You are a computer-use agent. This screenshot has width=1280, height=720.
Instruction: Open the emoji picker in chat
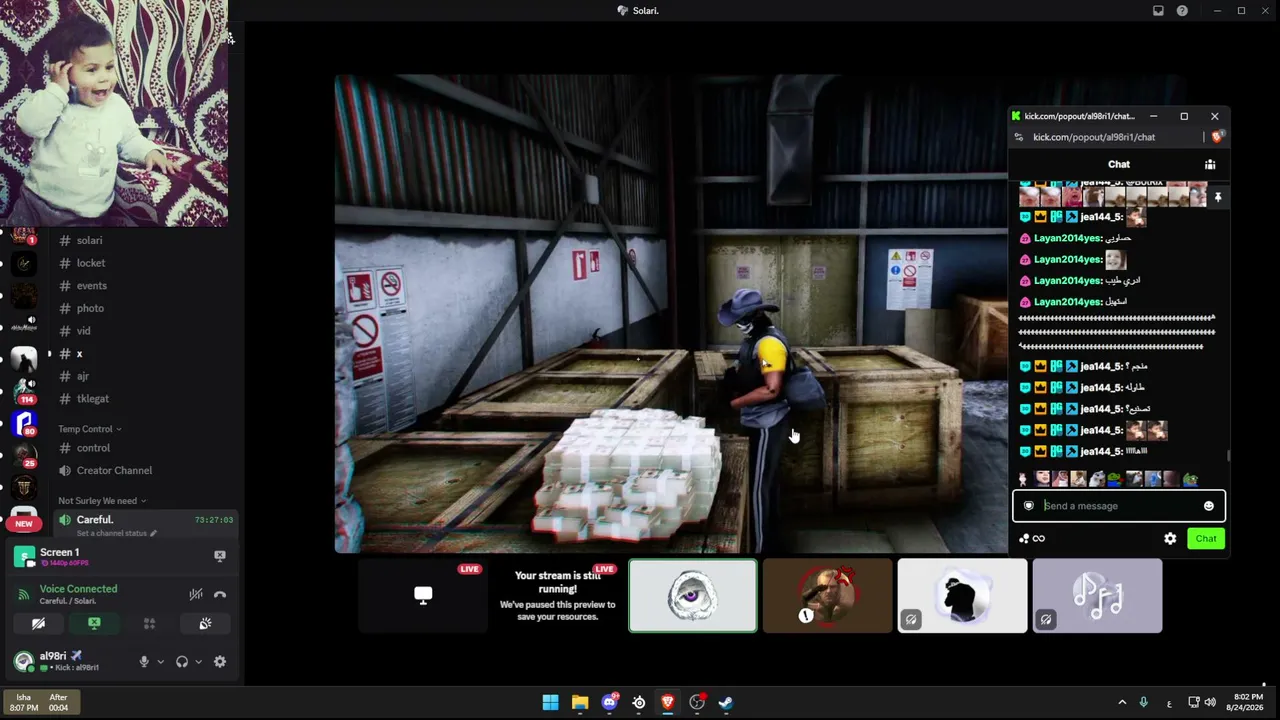[x=1209, y=506]
